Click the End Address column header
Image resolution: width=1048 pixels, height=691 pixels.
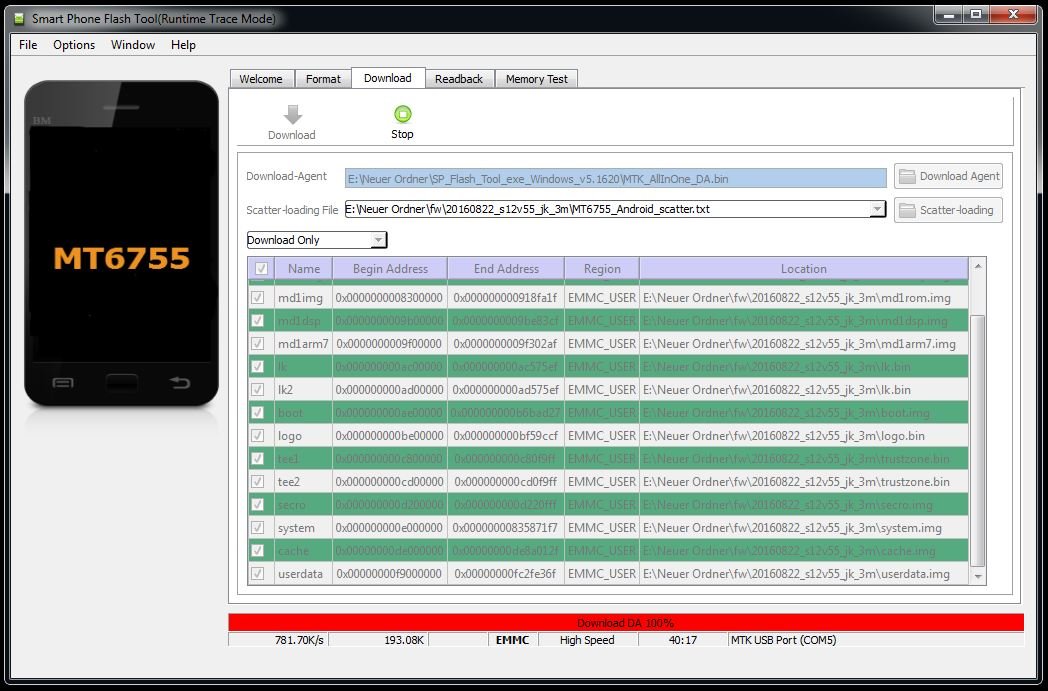[x=506, y=269]
